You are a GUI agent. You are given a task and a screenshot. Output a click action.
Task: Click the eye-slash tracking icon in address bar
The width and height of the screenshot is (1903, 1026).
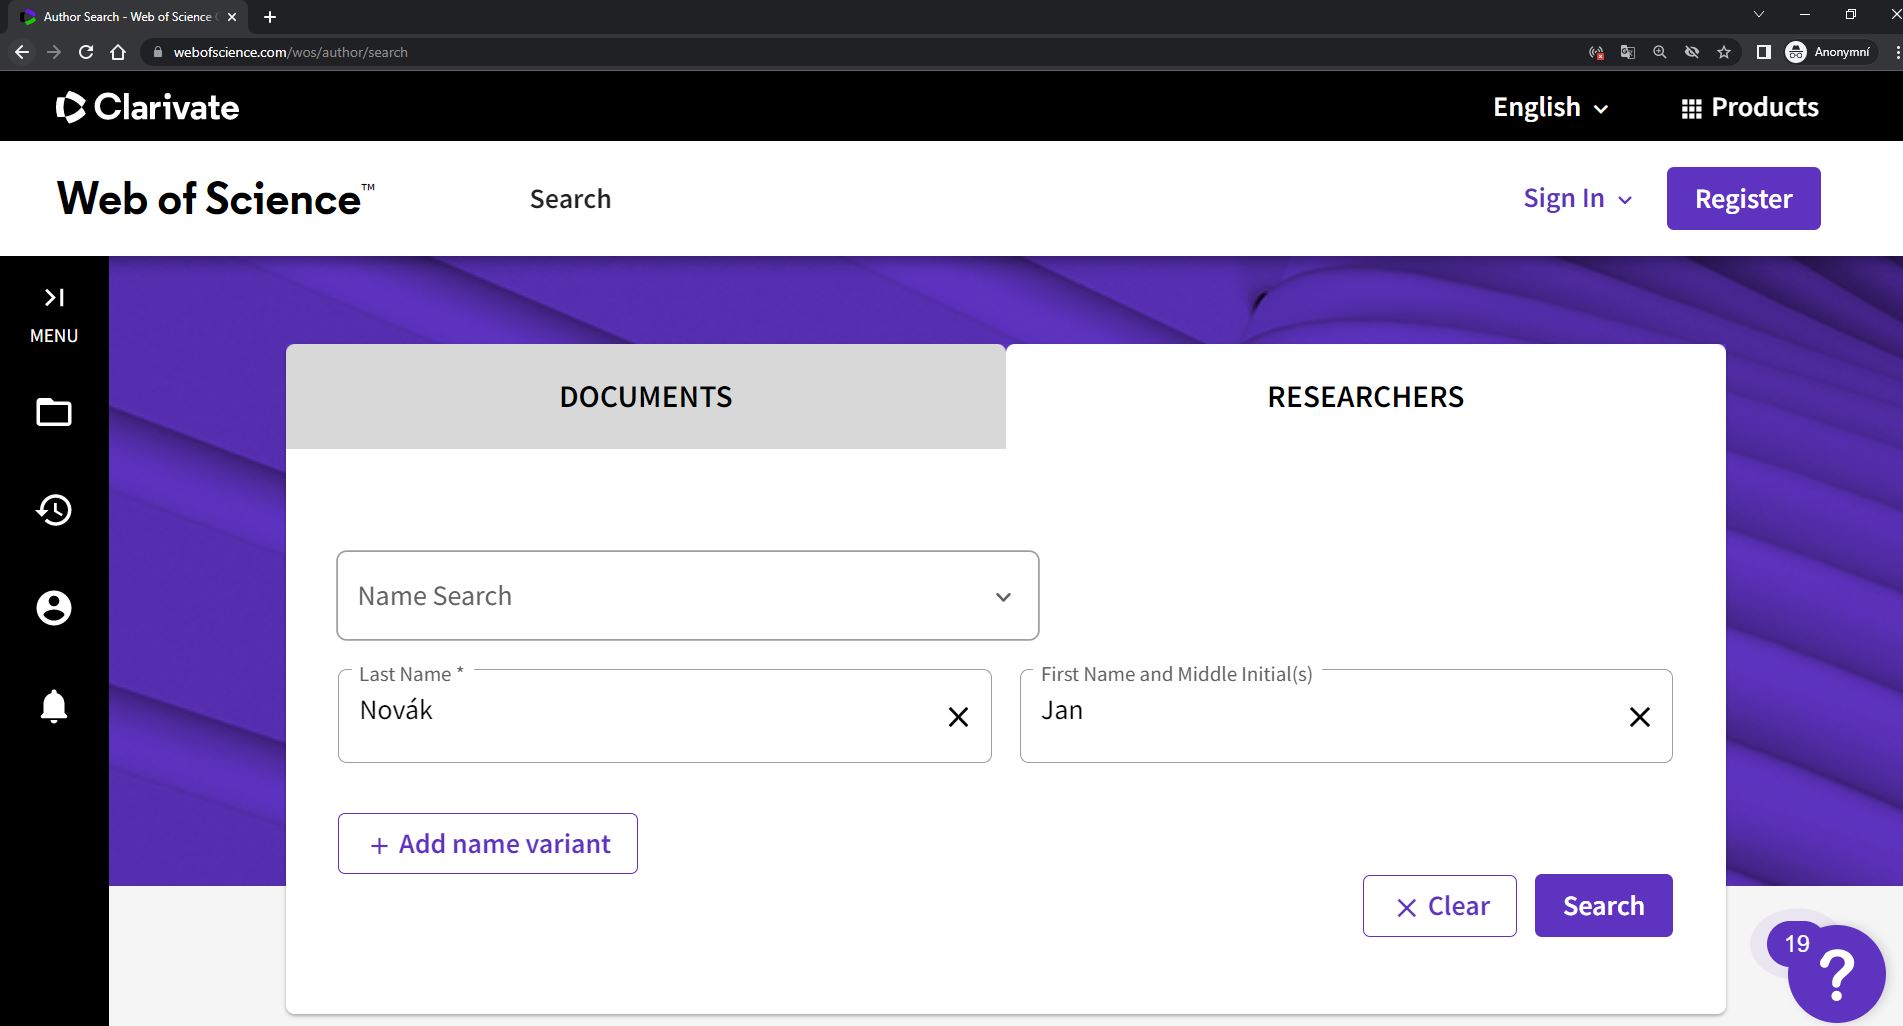click(1692, 52)
